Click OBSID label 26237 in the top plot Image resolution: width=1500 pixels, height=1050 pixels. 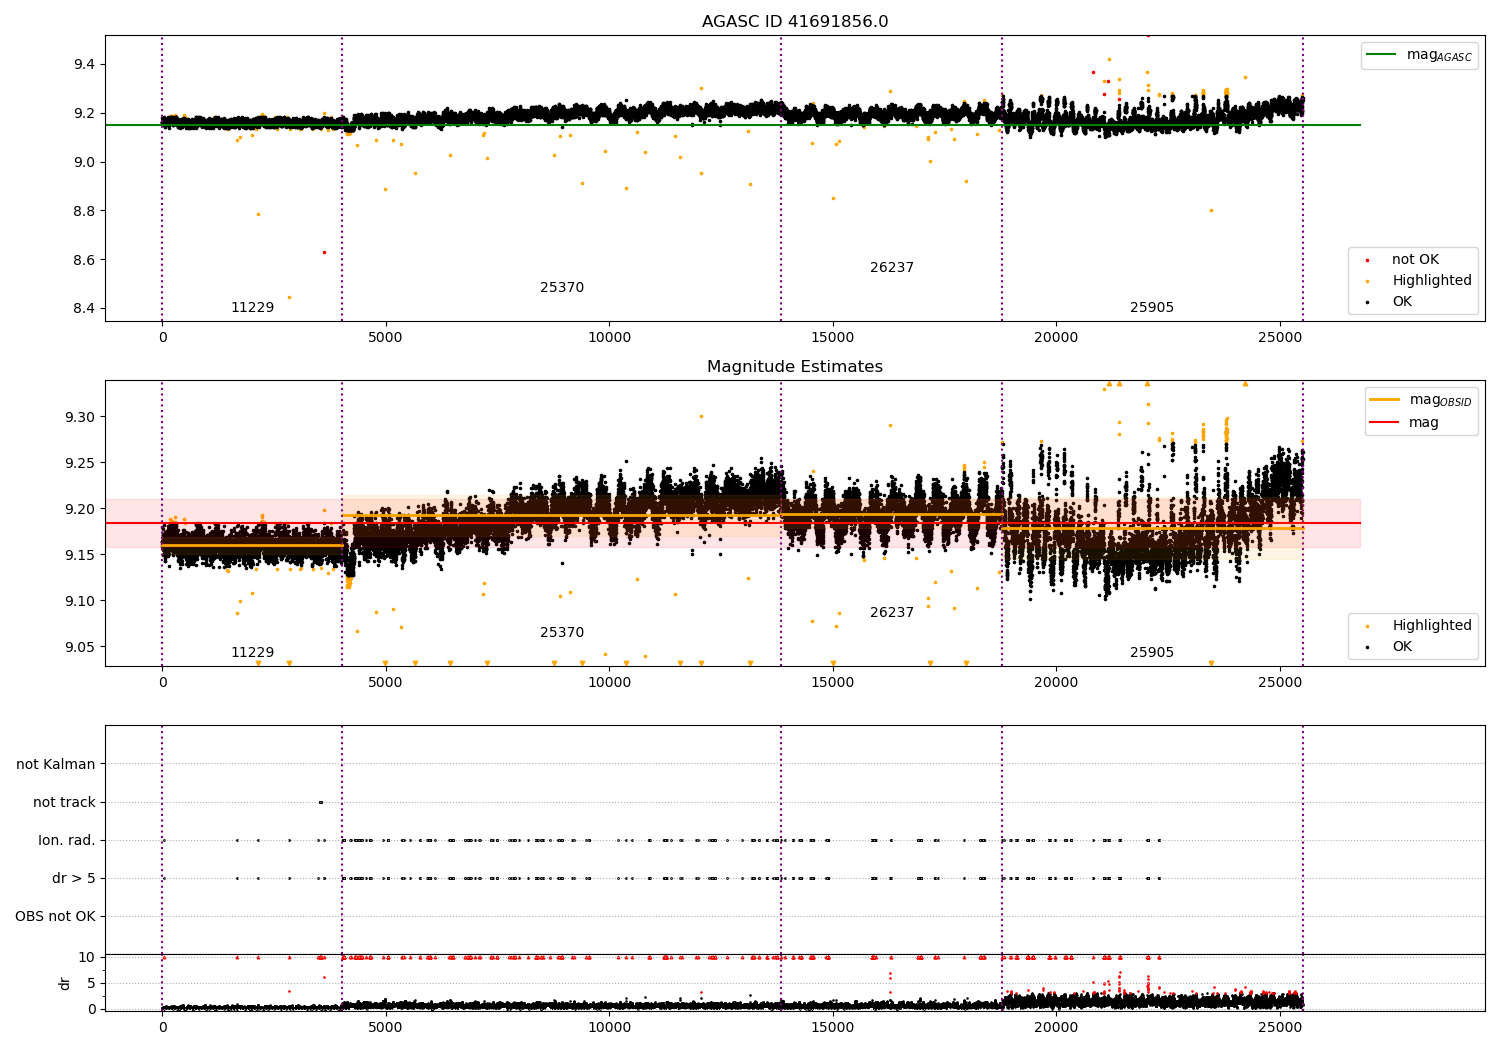coord(892,267)
